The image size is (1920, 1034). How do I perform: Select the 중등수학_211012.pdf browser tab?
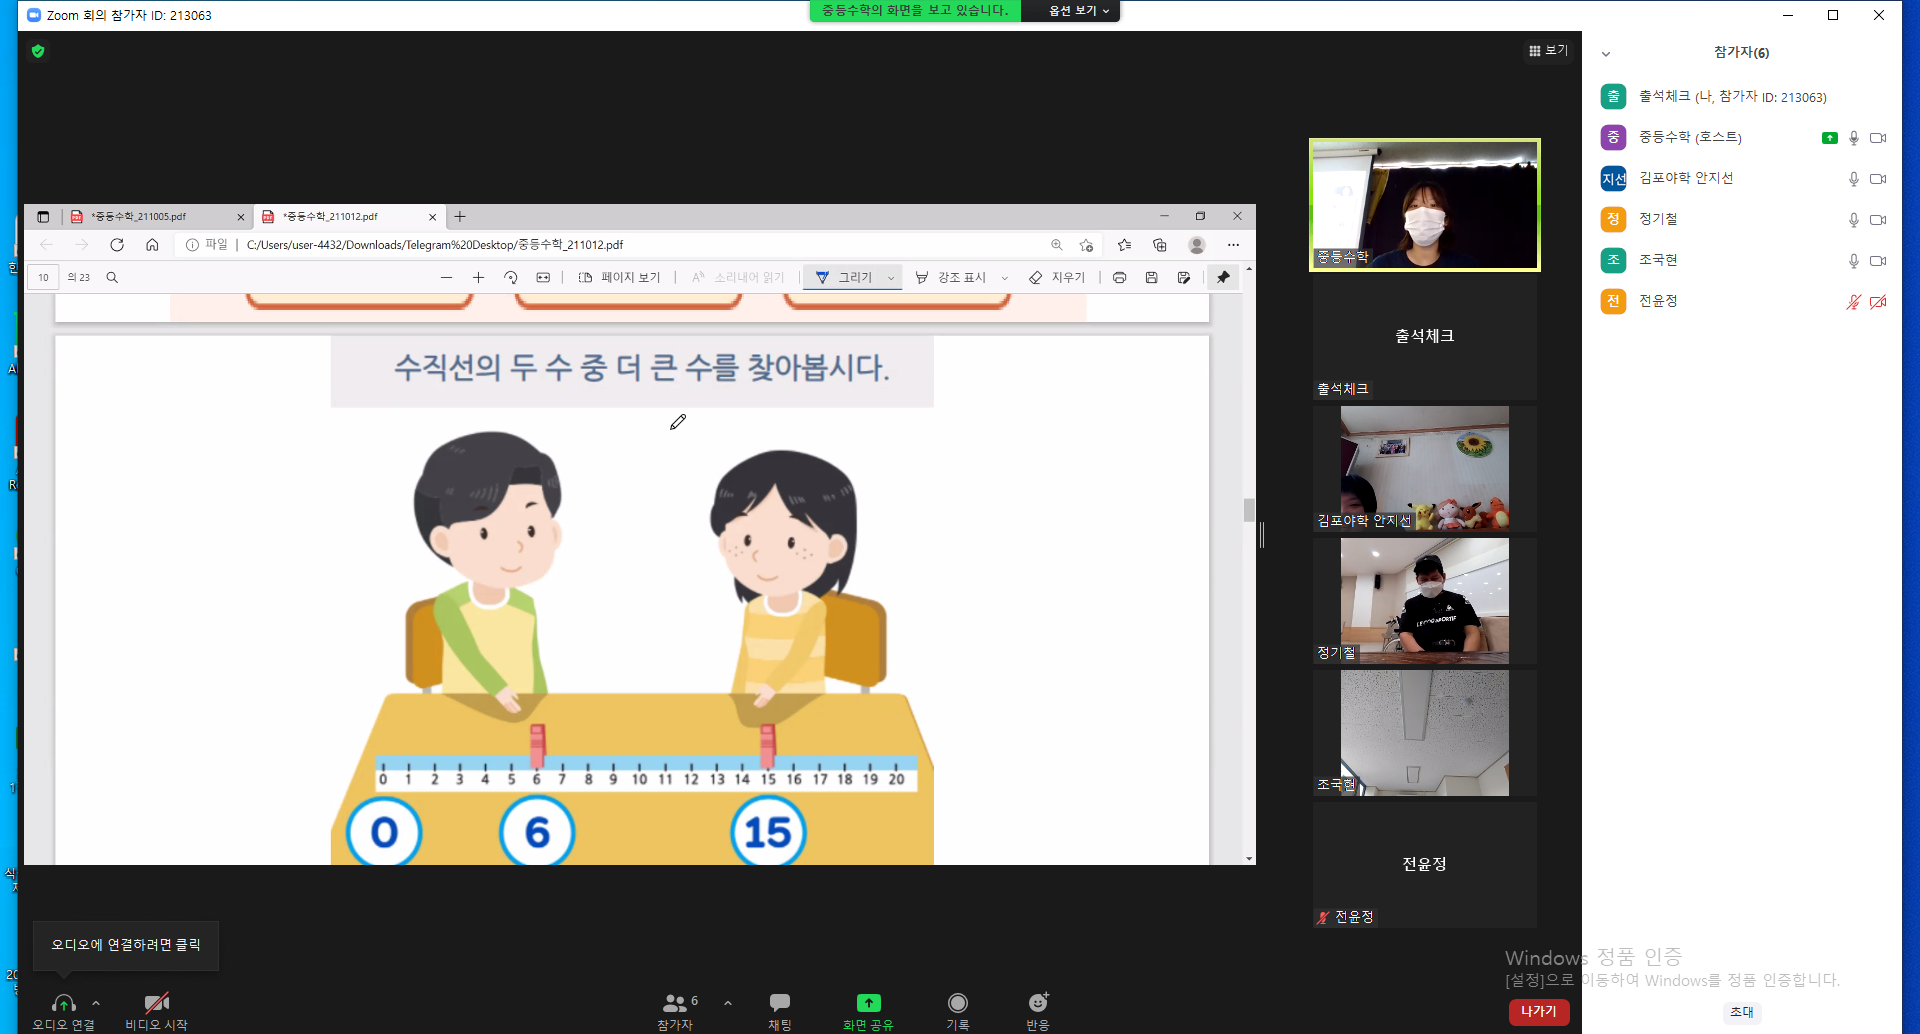(x=348, y=216)
